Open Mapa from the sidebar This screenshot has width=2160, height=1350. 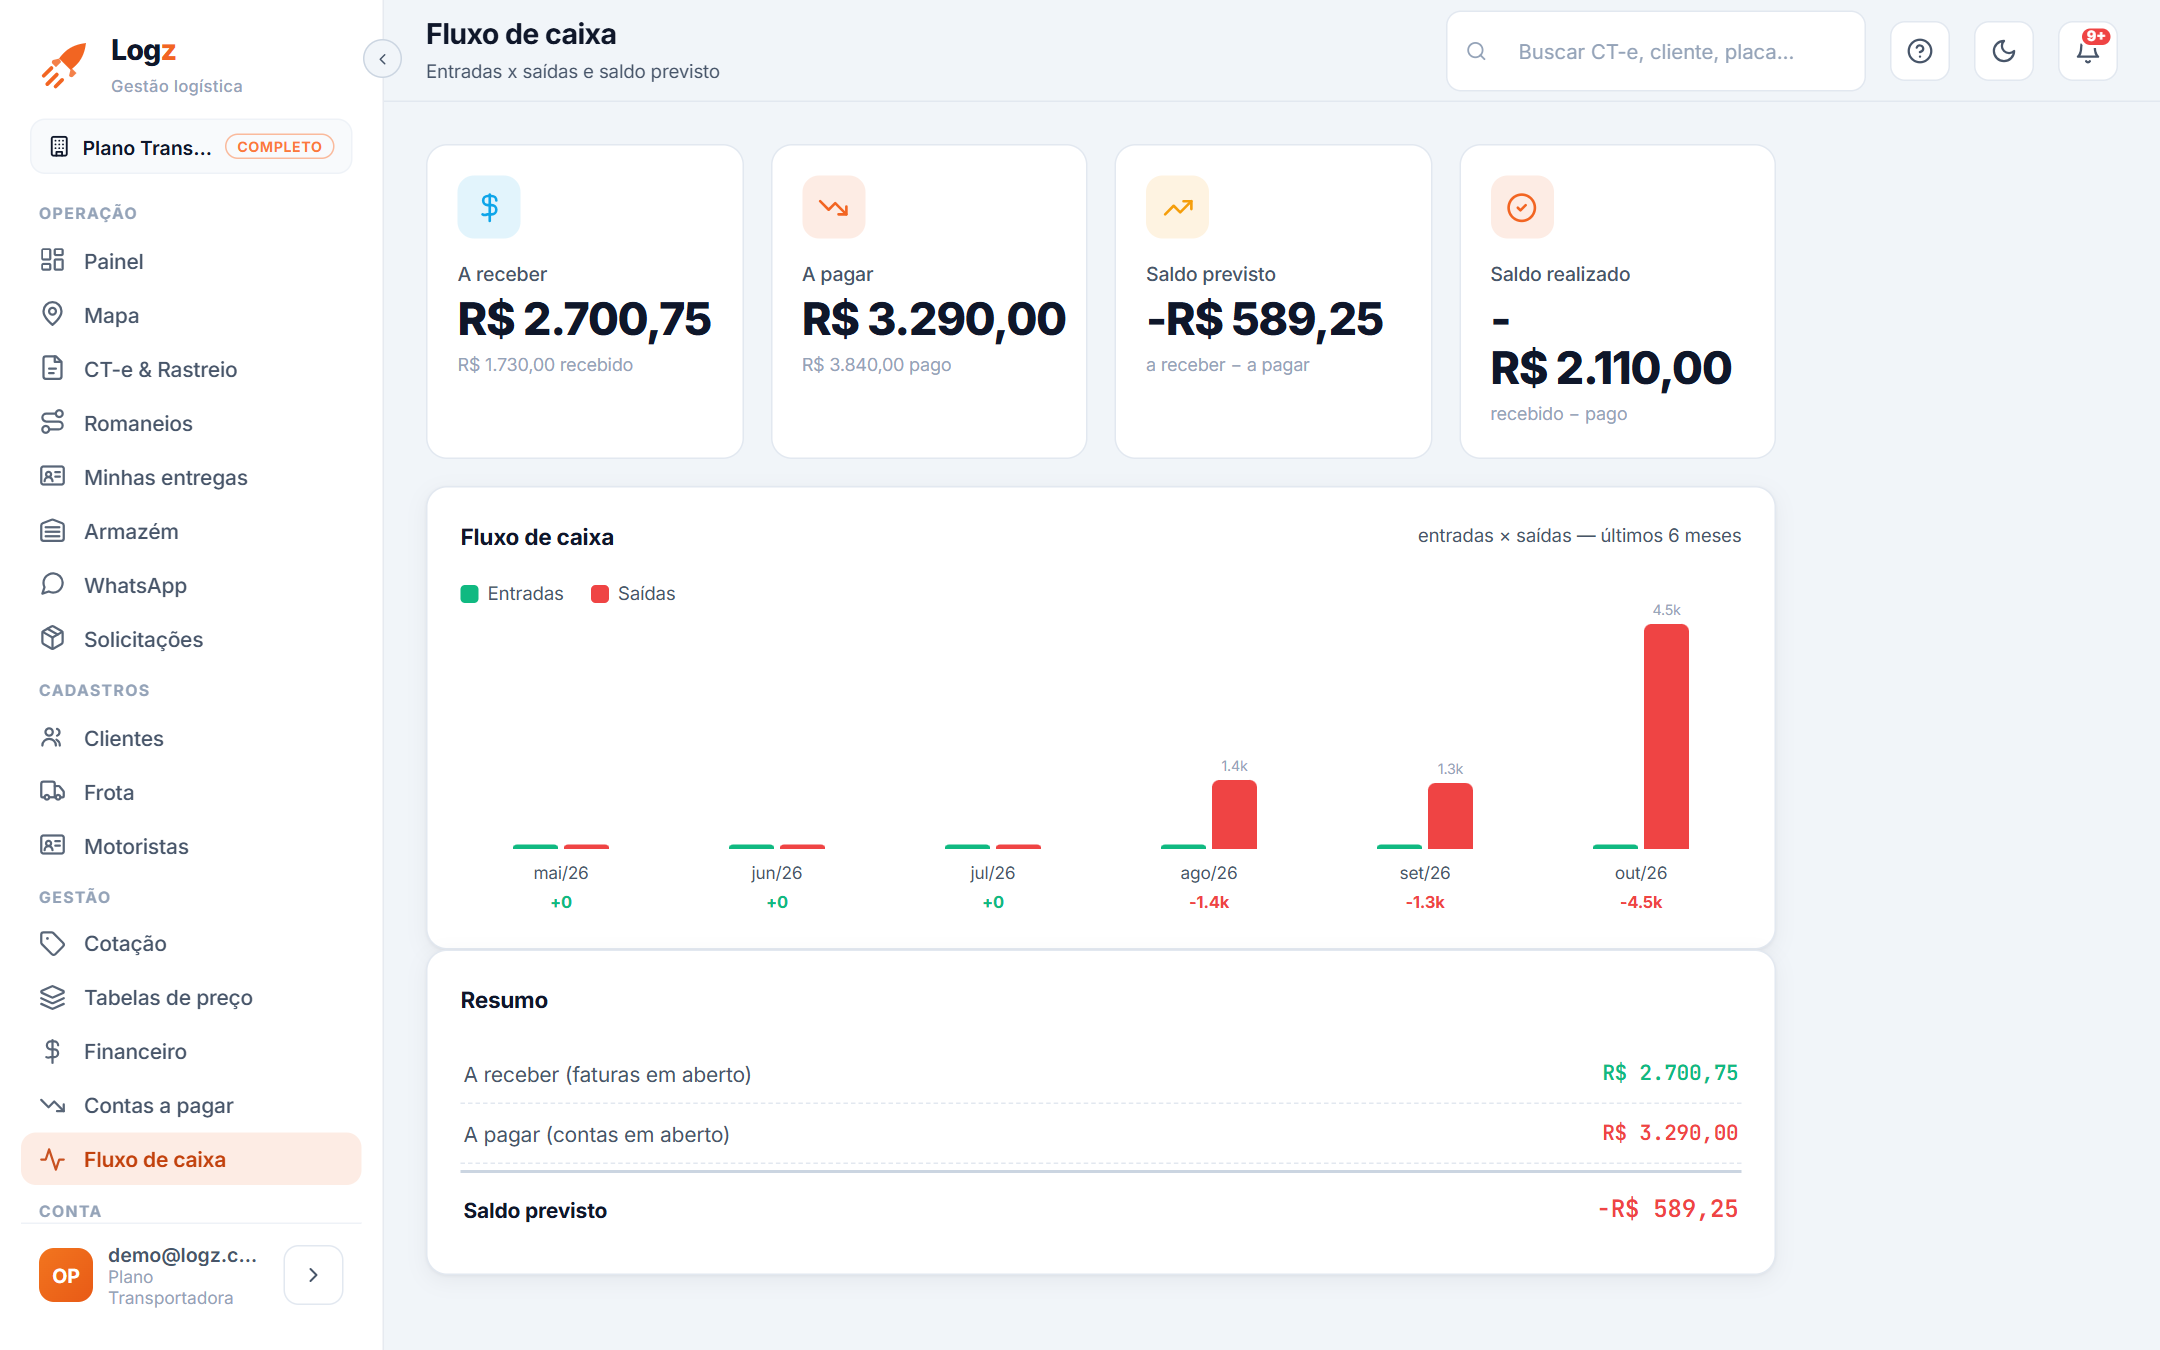(x=190, y=315)
